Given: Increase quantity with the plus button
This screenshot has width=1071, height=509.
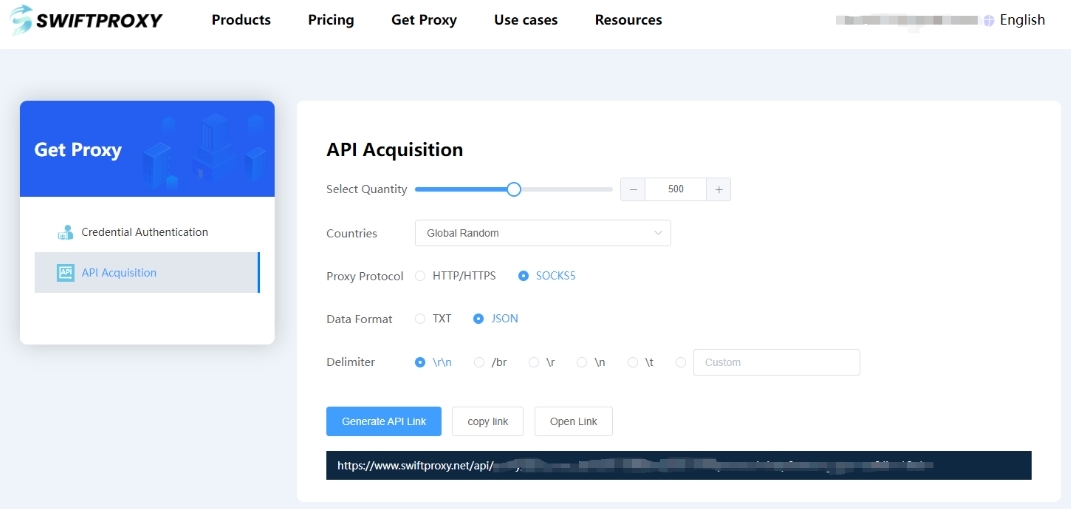Looking at the screenshot, I should 719,189.
